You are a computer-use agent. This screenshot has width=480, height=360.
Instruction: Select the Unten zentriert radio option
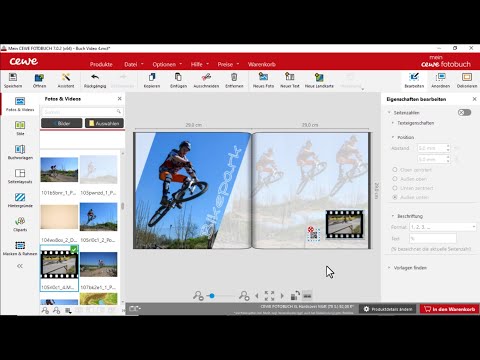click(395, 188)
